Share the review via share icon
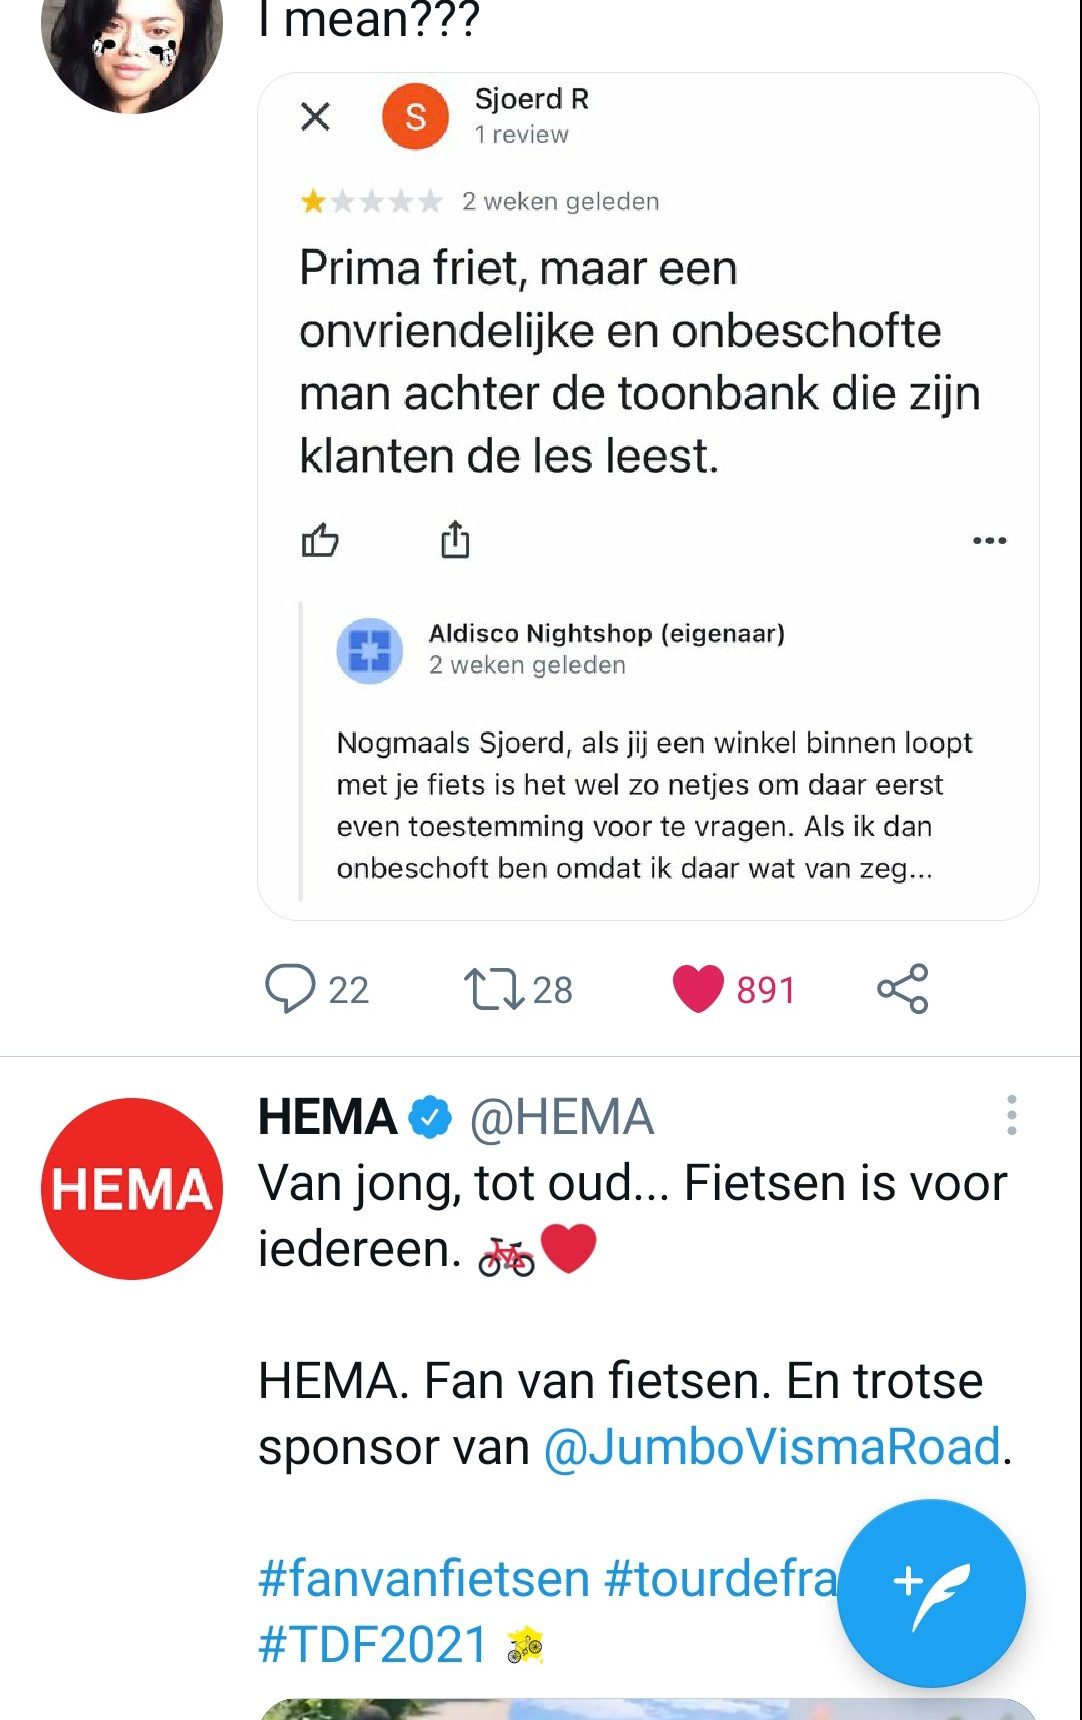The image size is (1082, 1720). click(x=455, y=539)
